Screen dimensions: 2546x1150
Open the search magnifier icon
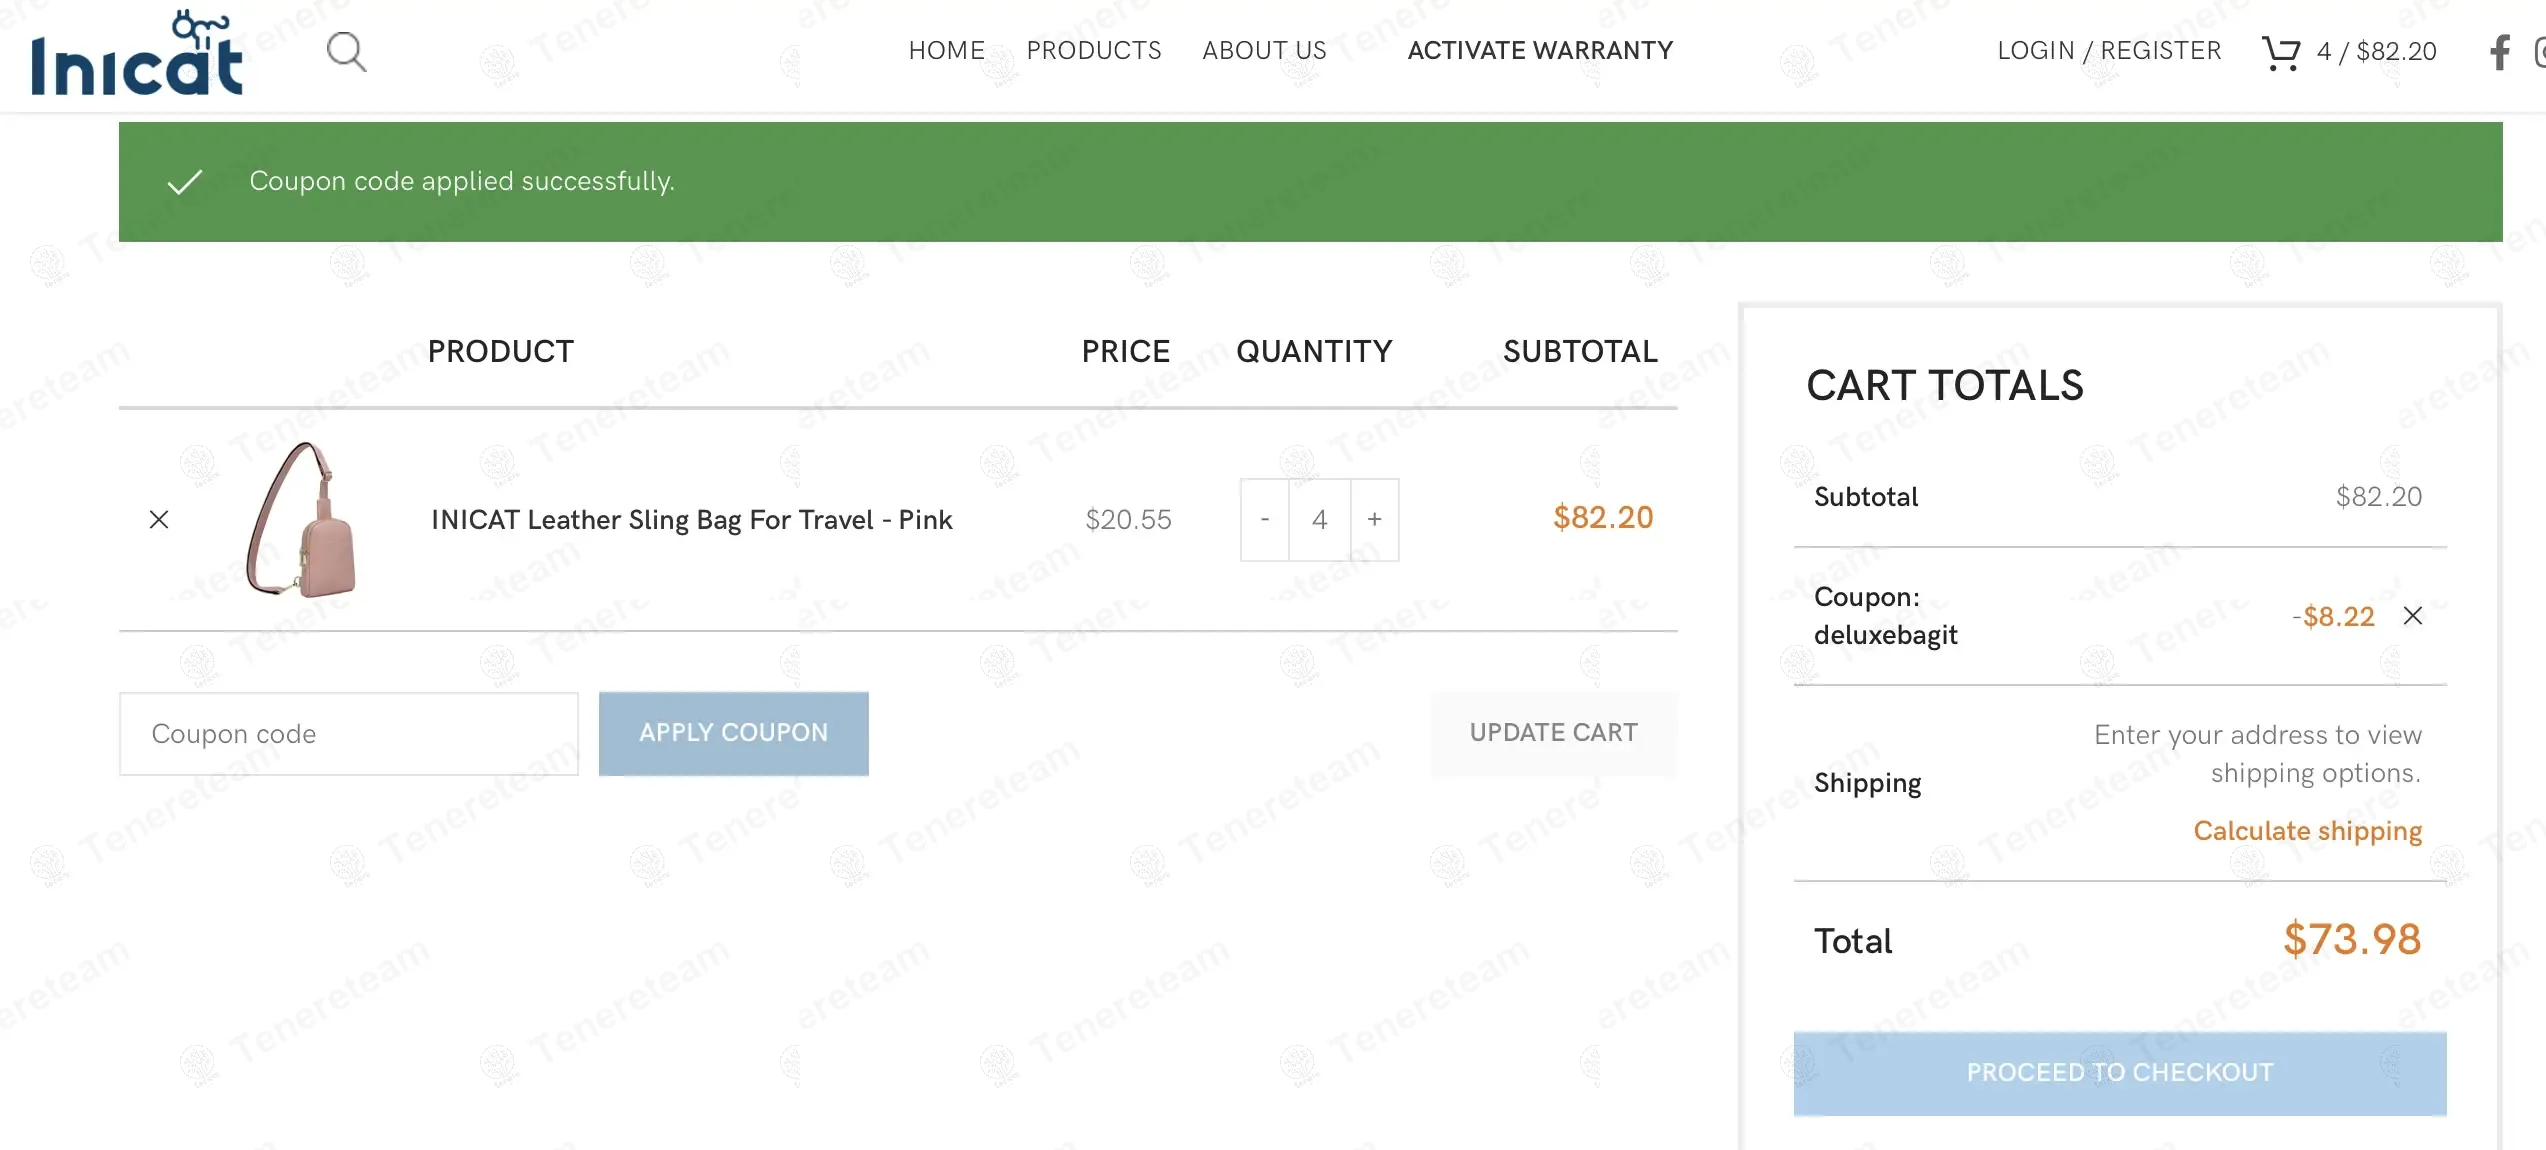click(x=346, y=51)
